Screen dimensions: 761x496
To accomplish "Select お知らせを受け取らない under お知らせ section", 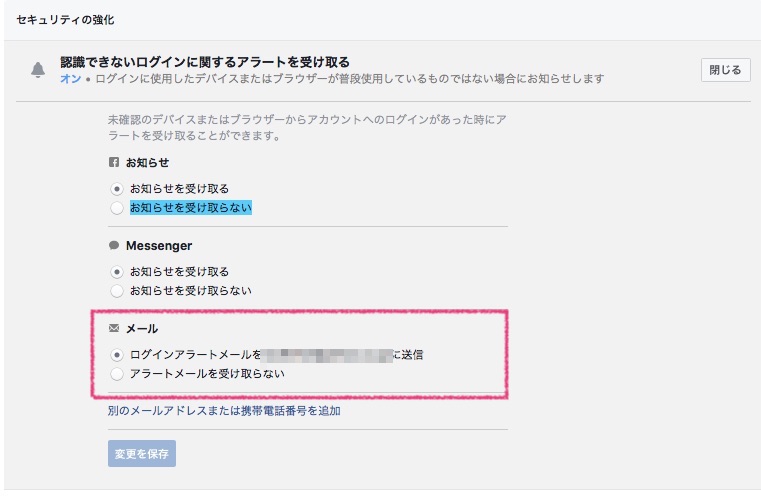I will (116, 208).
